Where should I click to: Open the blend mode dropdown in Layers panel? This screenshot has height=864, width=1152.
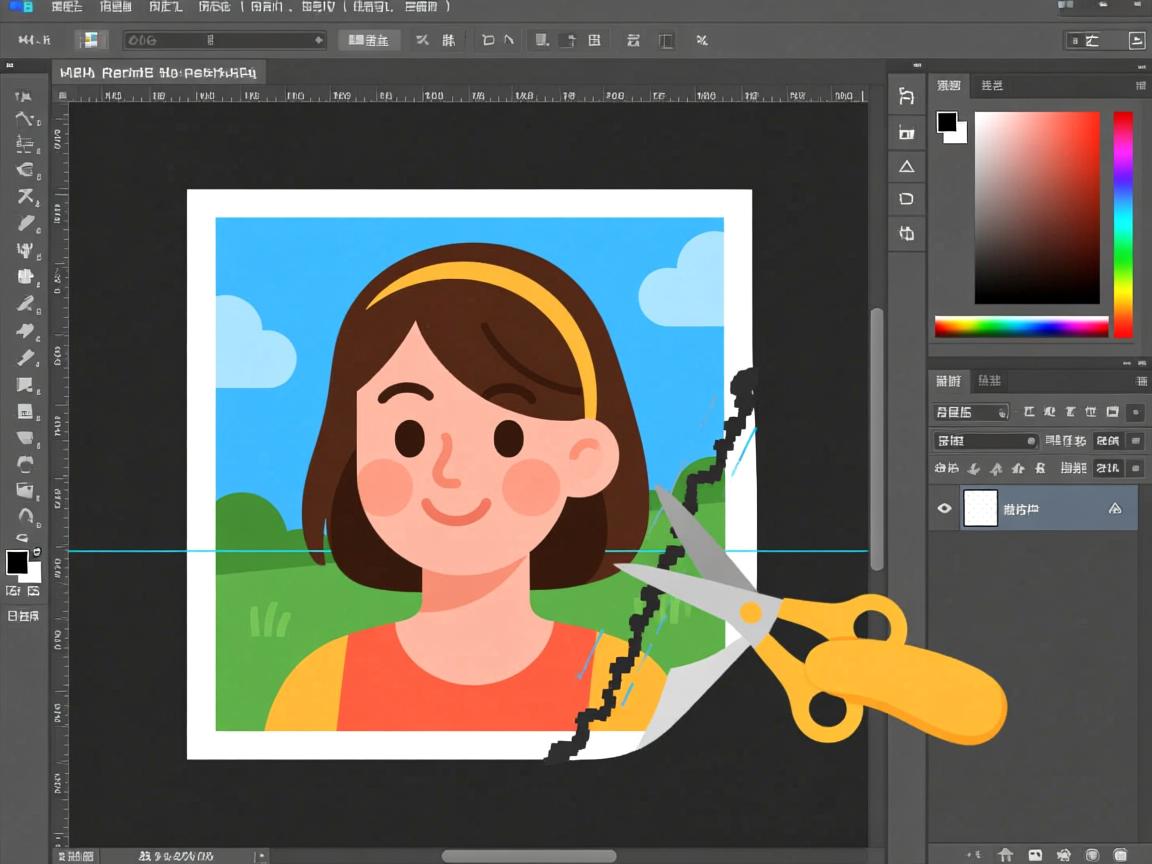click(986, 441)
